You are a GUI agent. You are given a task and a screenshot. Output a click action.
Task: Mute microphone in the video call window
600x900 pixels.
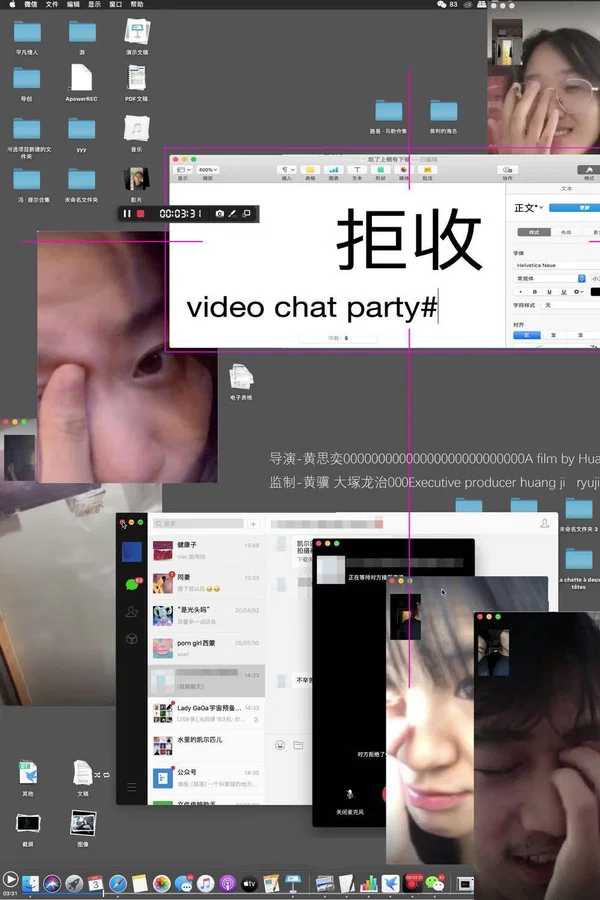pos(350,794)
